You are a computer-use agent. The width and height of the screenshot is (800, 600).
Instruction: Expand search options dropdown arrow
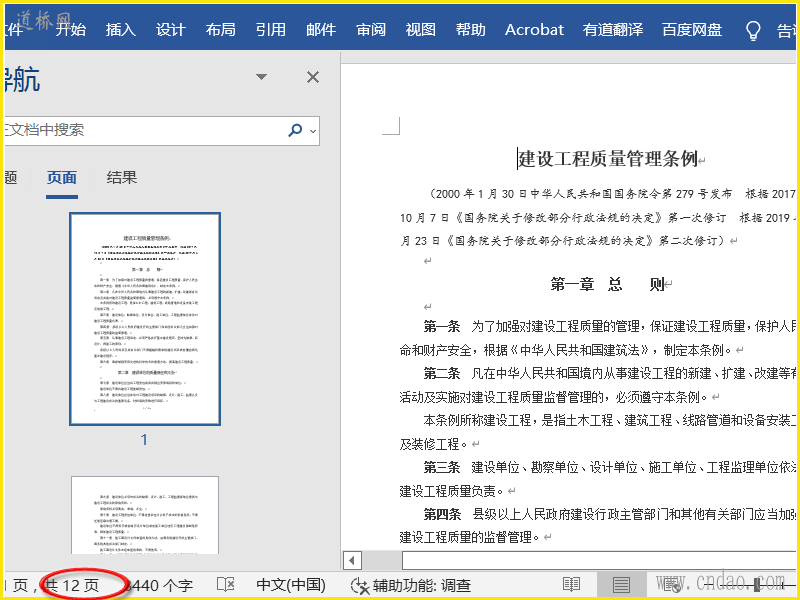coord(313,131)
